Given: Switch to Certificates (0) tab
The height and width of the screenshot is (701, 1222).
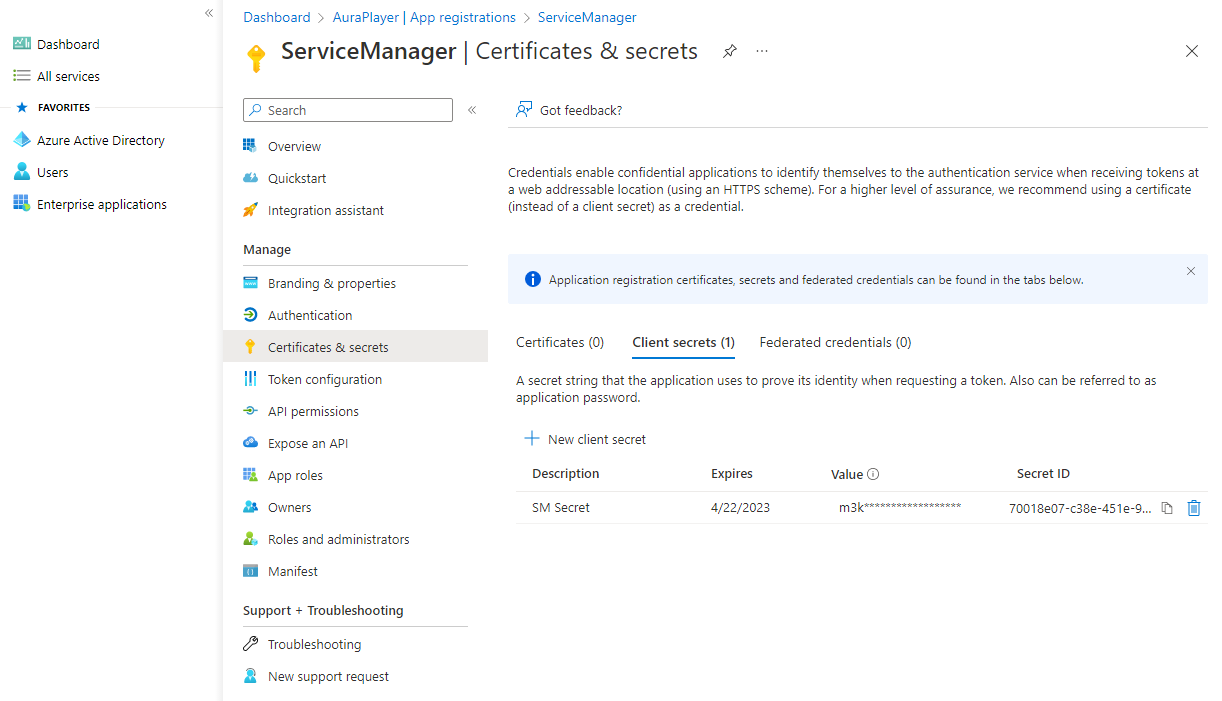Looking at the screenshot, I should pos(560,342).
